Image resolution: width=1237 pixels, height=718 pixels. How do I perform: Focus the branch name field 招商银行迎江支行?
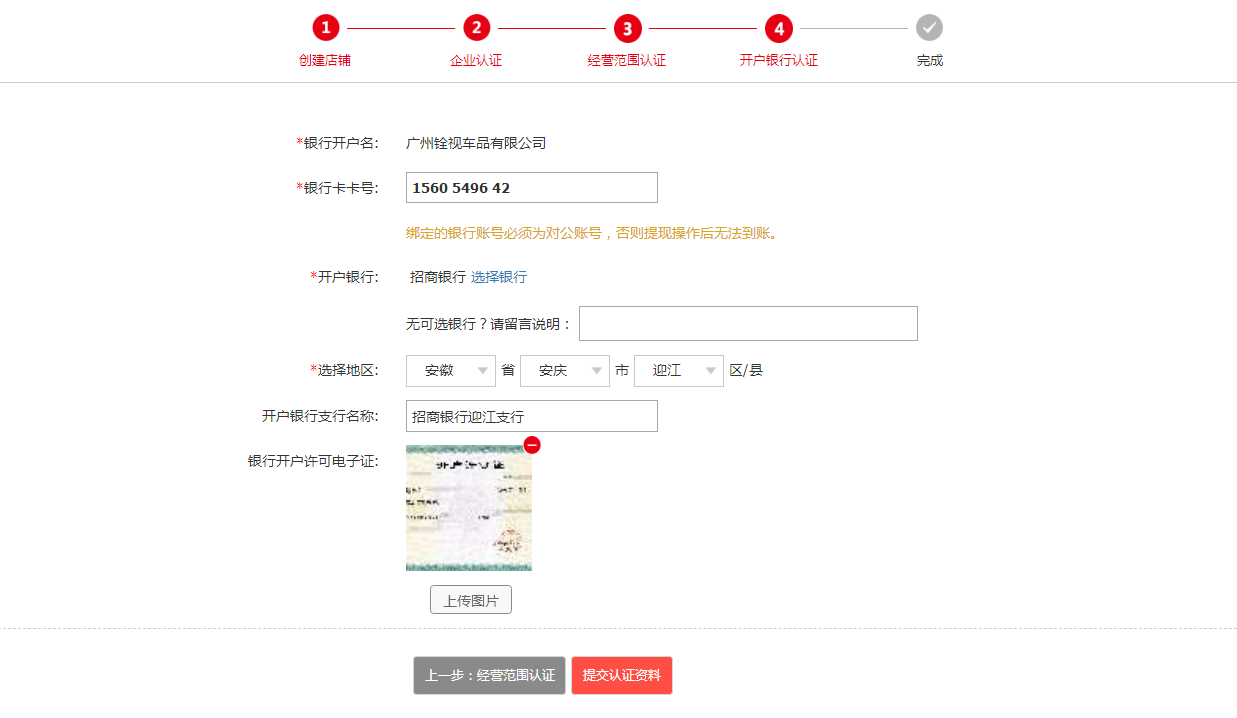[x=532, y=416]
